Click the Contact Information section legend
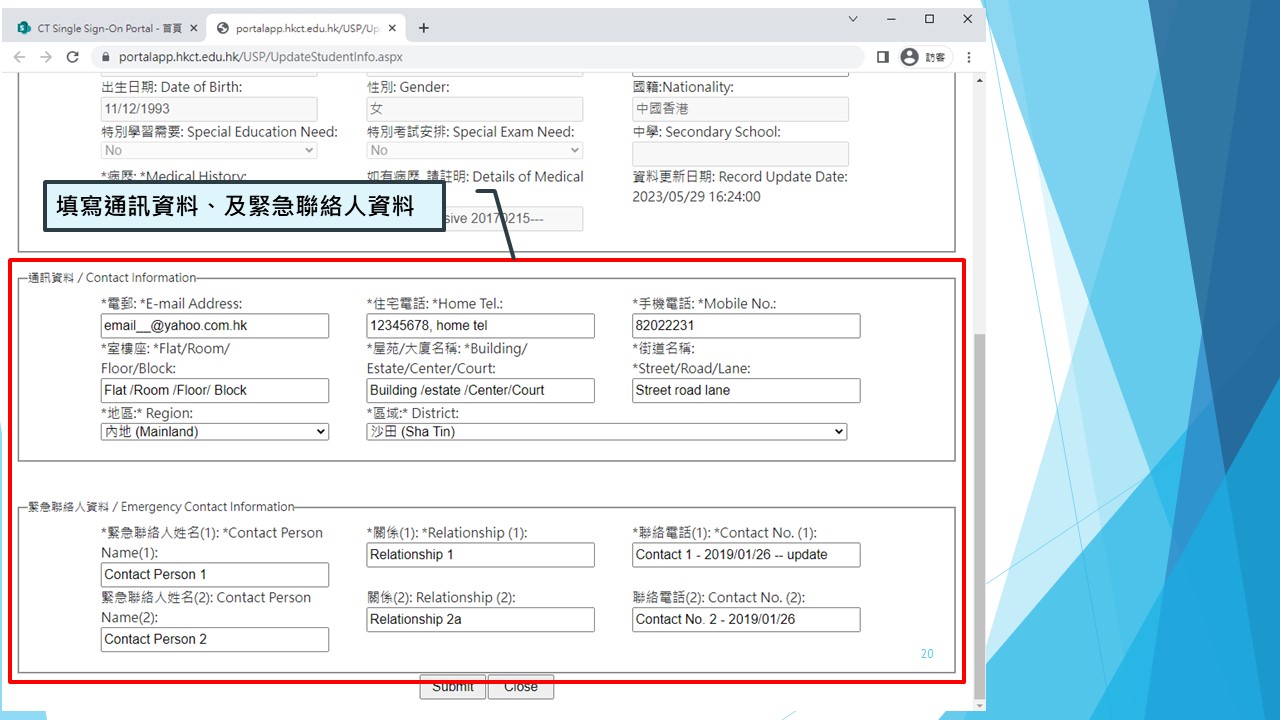1280x720 pixels. pyautogui.click(x=112, y=278)
